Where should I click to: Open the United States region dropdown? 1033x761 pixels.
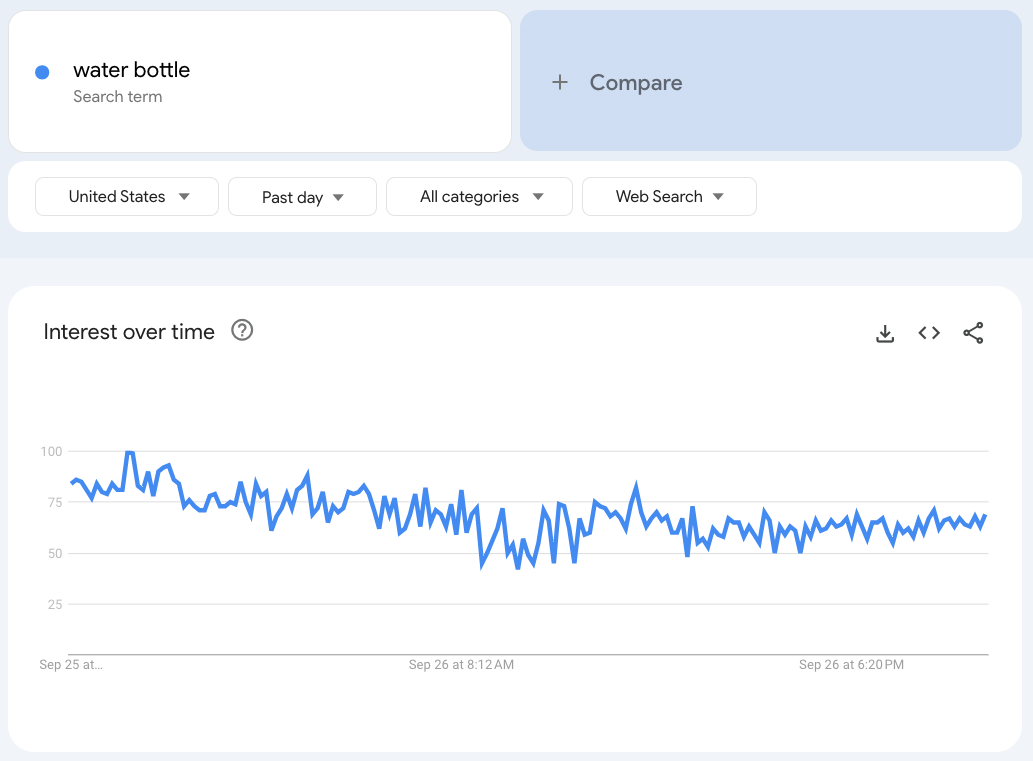(126, 196)
